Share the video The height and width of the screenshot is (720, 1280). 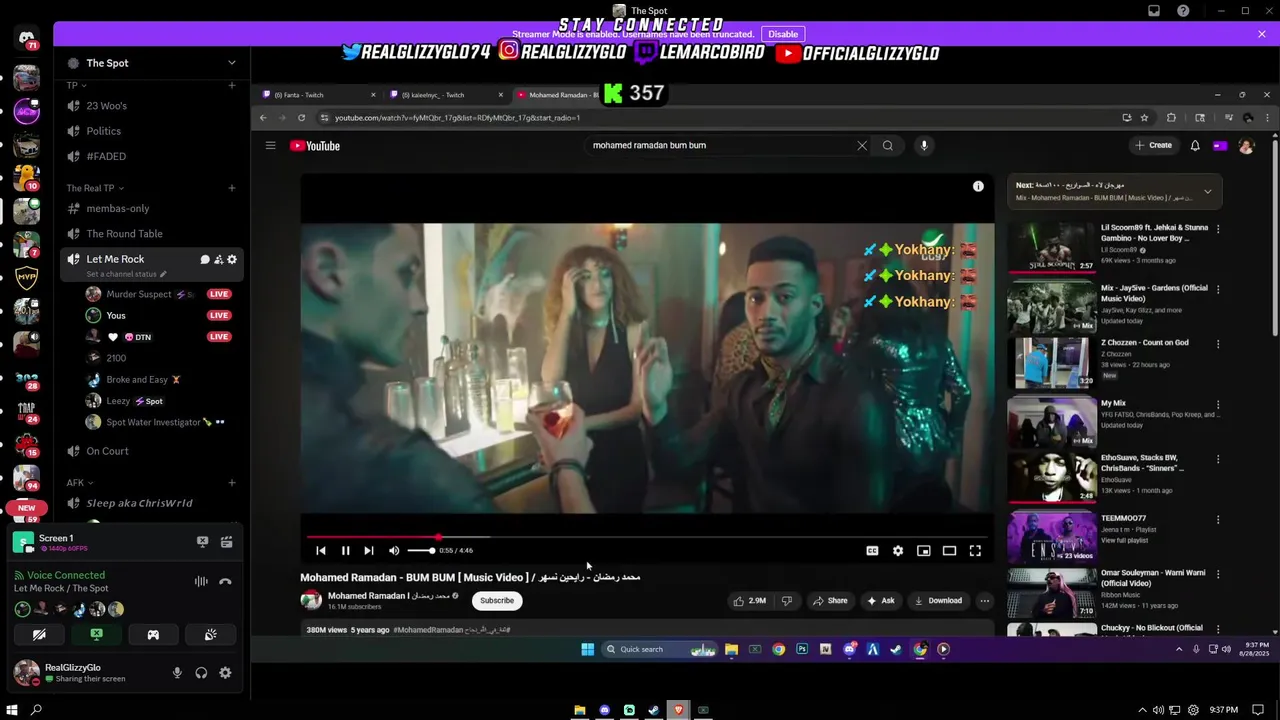pyautogui.click(x=830, y=601)
